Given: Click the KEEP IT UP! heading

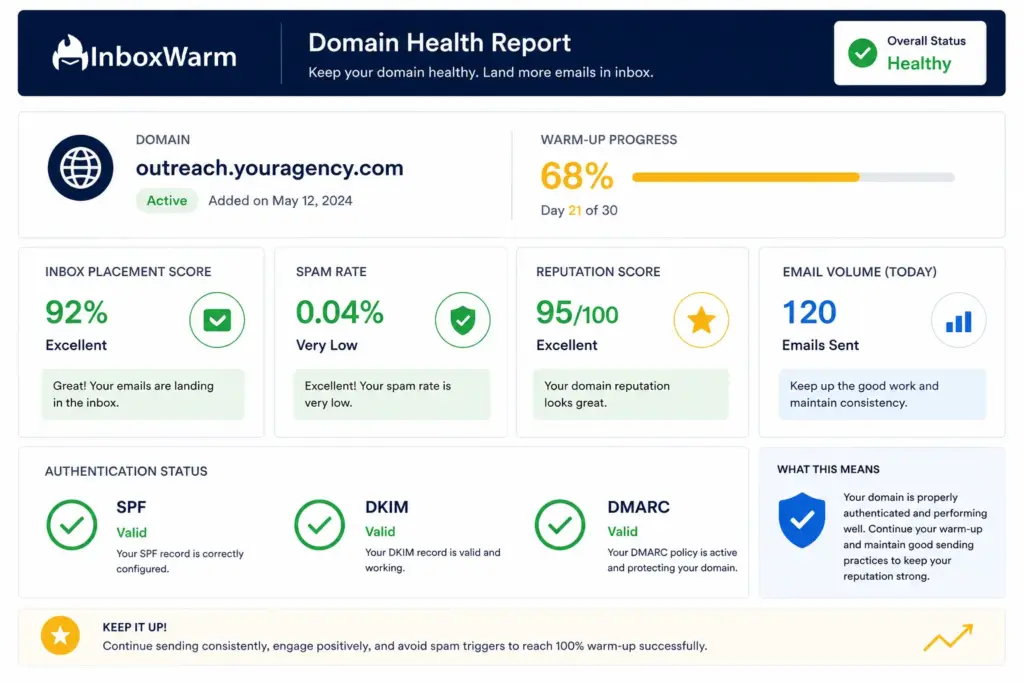Looking at the screenshot, I should [135, 627].
